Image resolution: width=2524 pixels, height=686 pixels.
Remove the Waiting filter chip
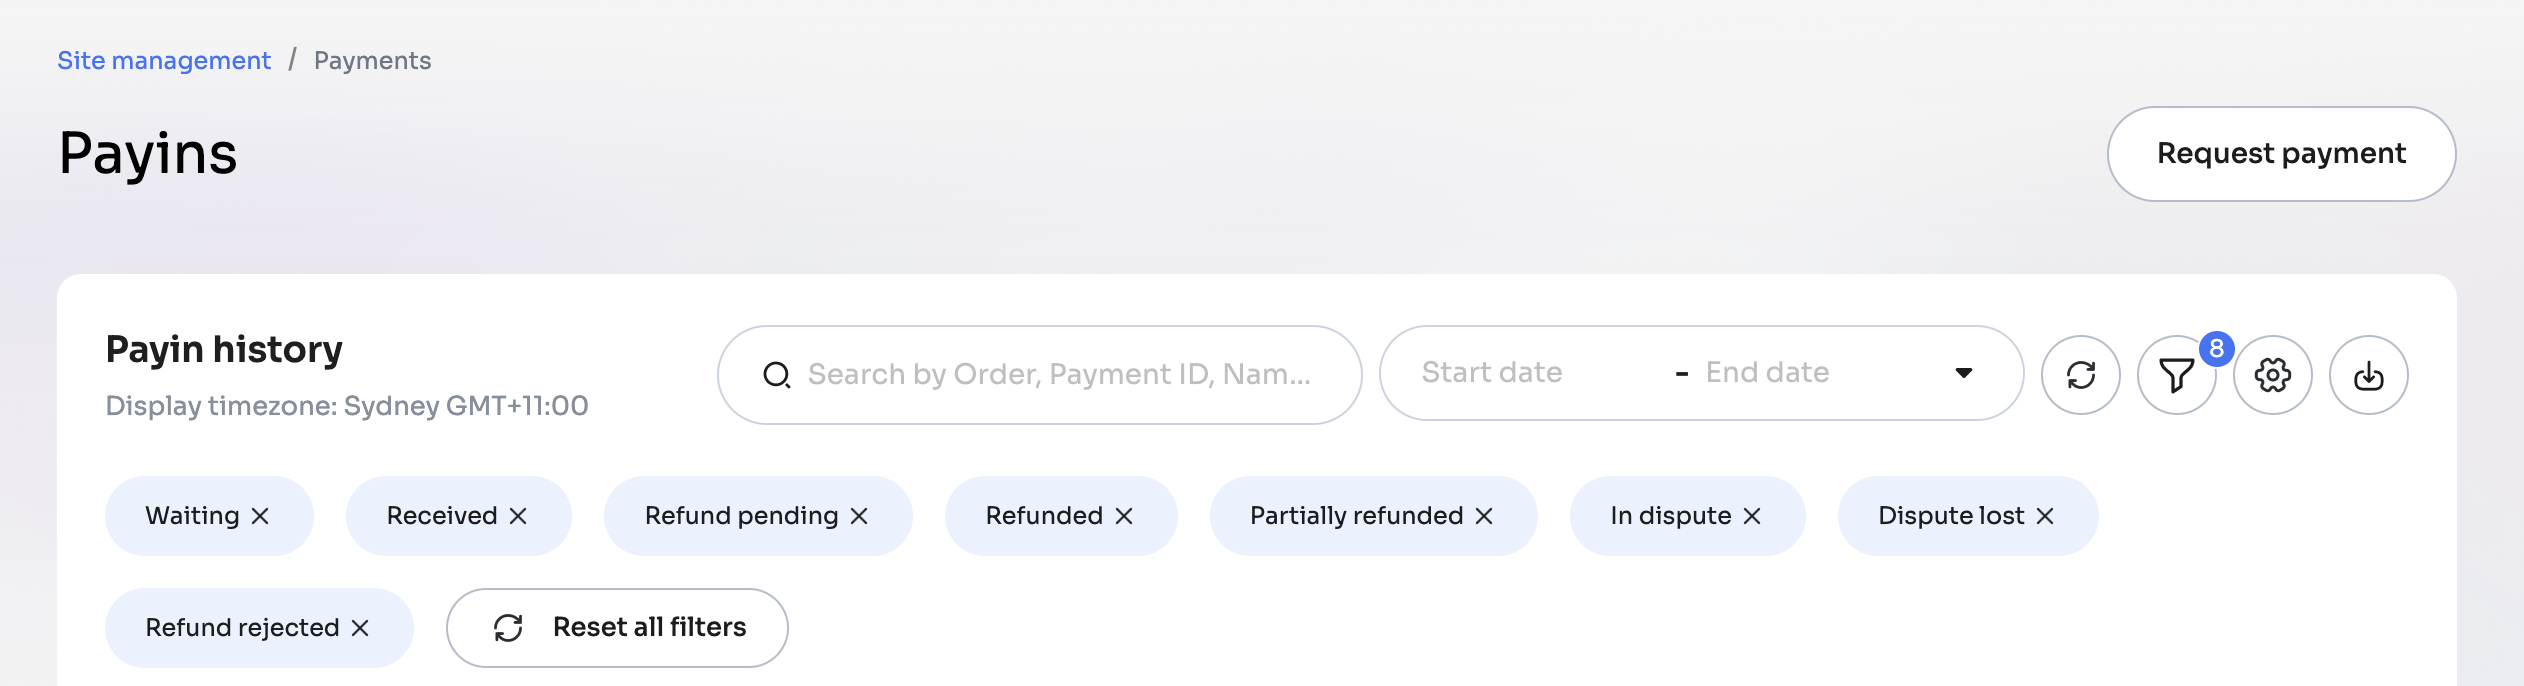[260, 516]
